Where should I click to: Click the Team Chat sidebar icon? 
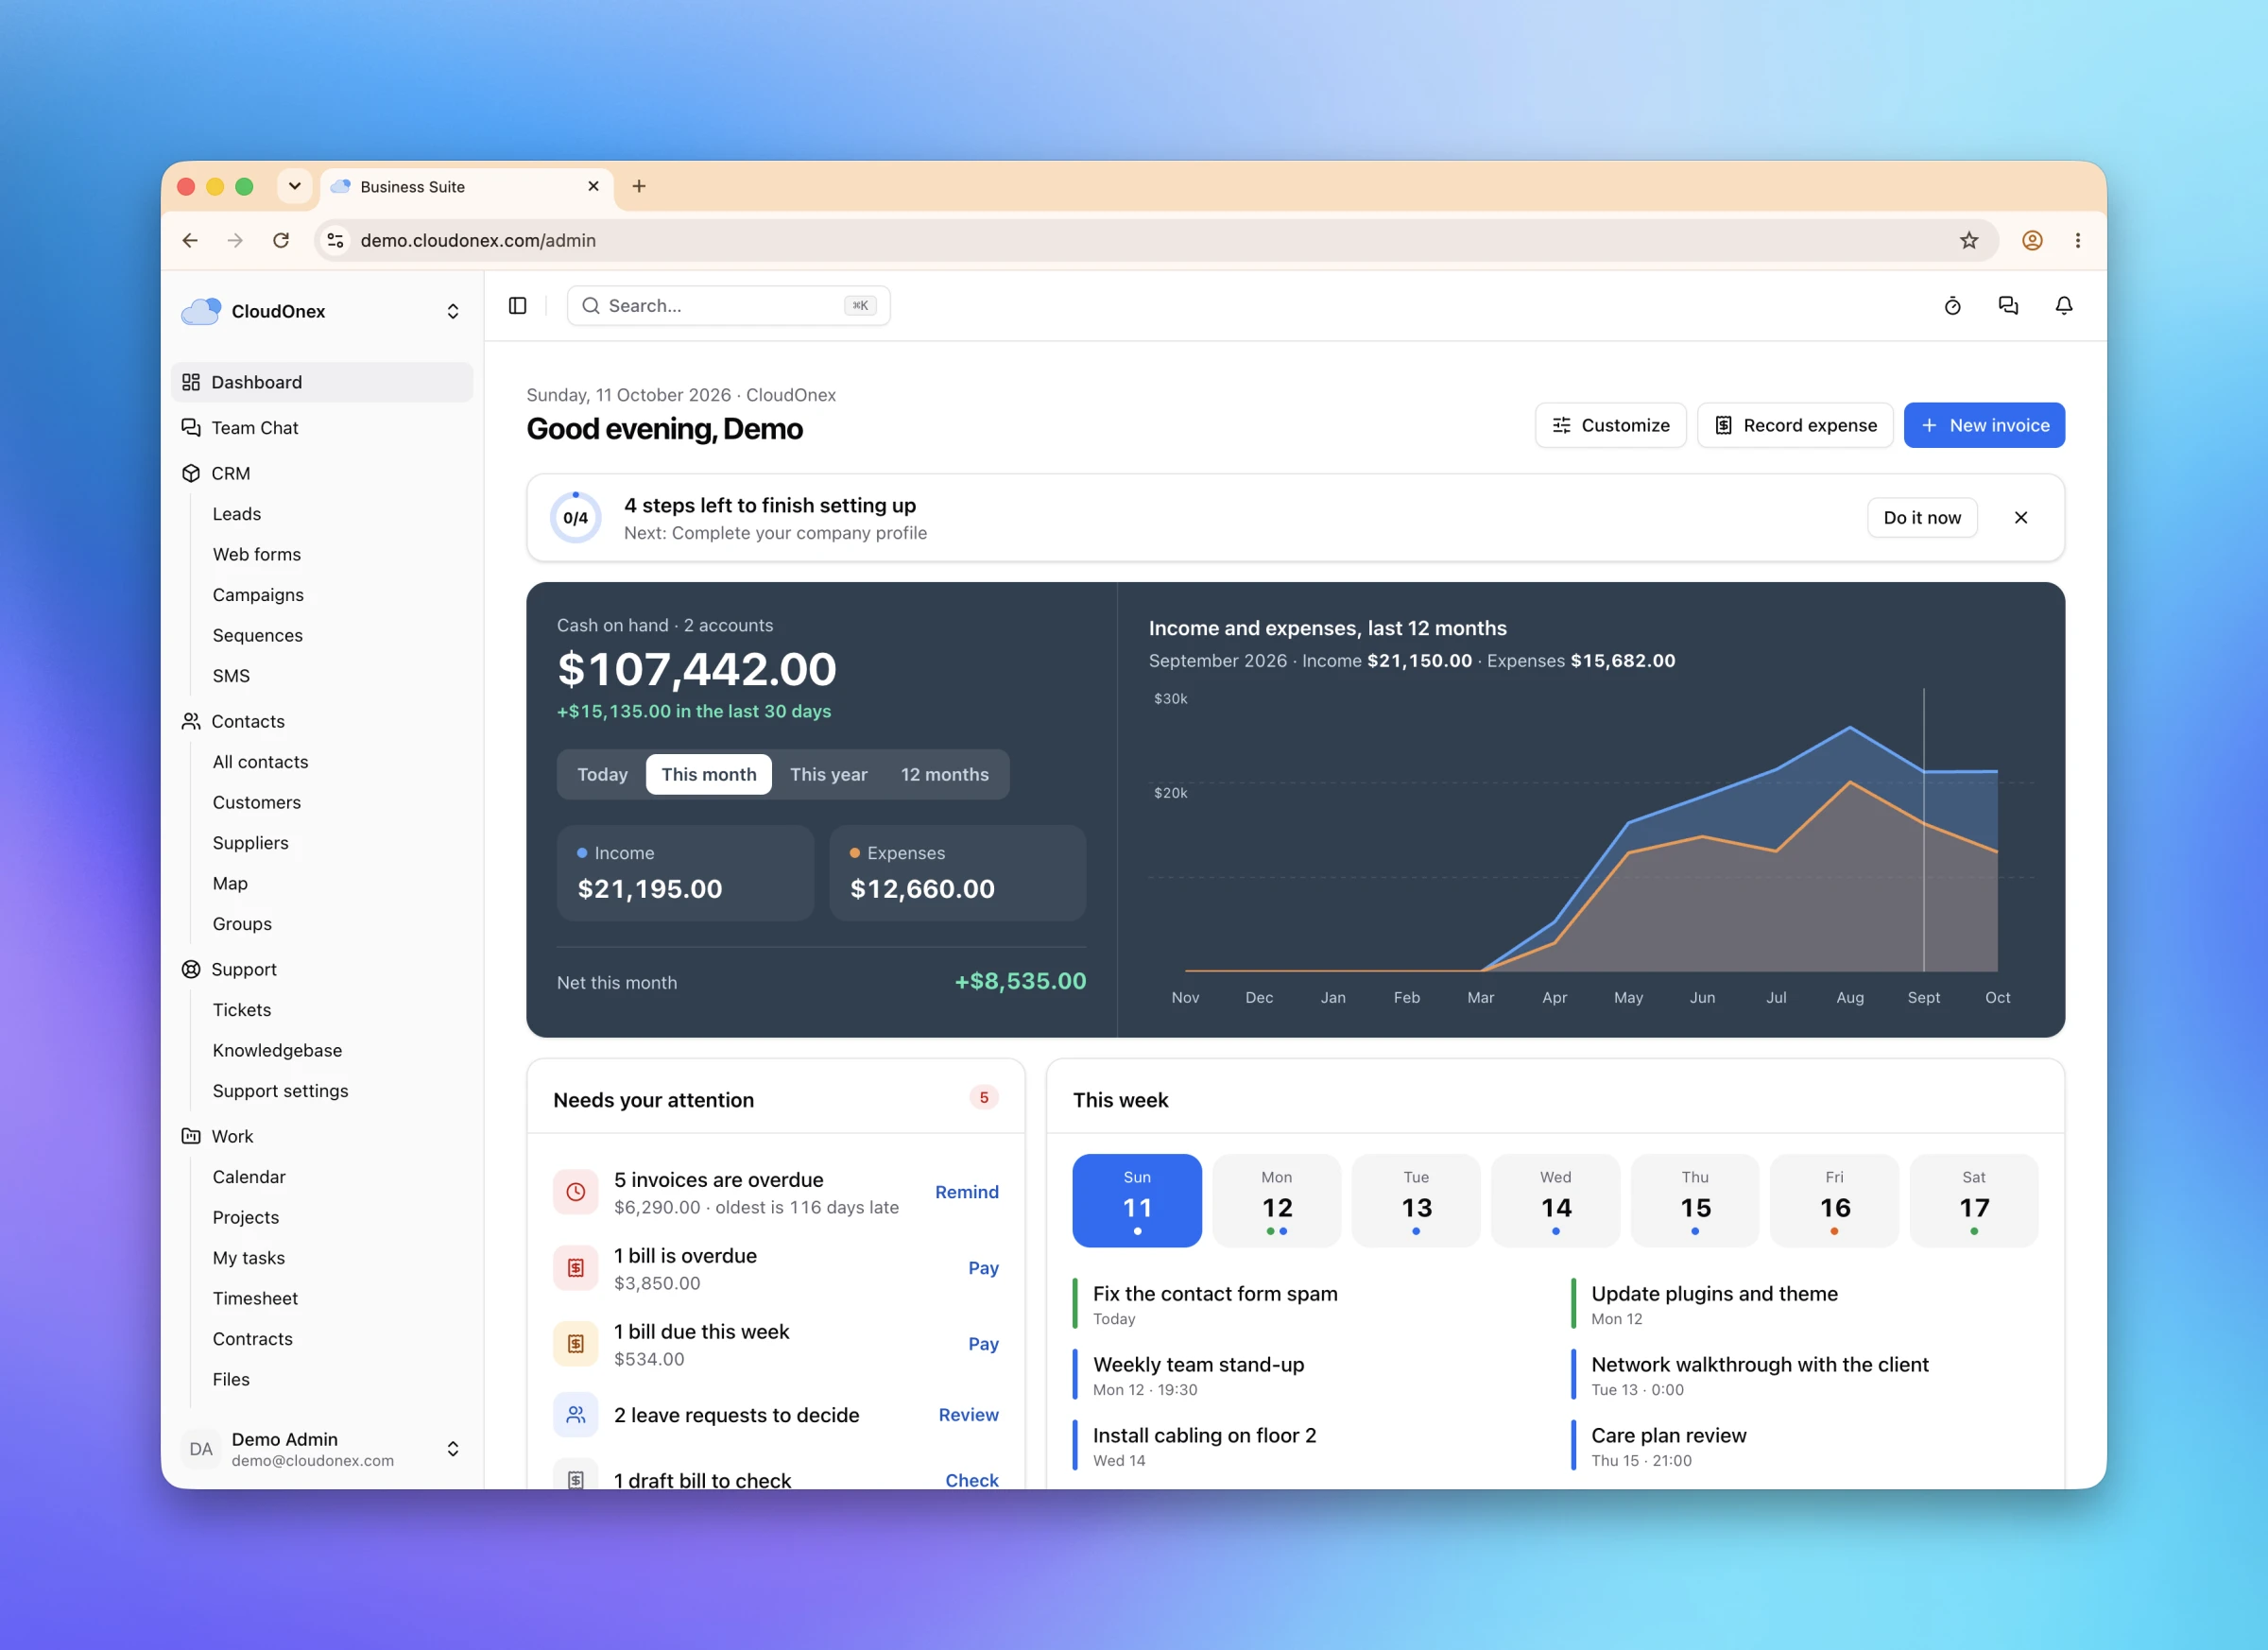click(x=191, y=428)
